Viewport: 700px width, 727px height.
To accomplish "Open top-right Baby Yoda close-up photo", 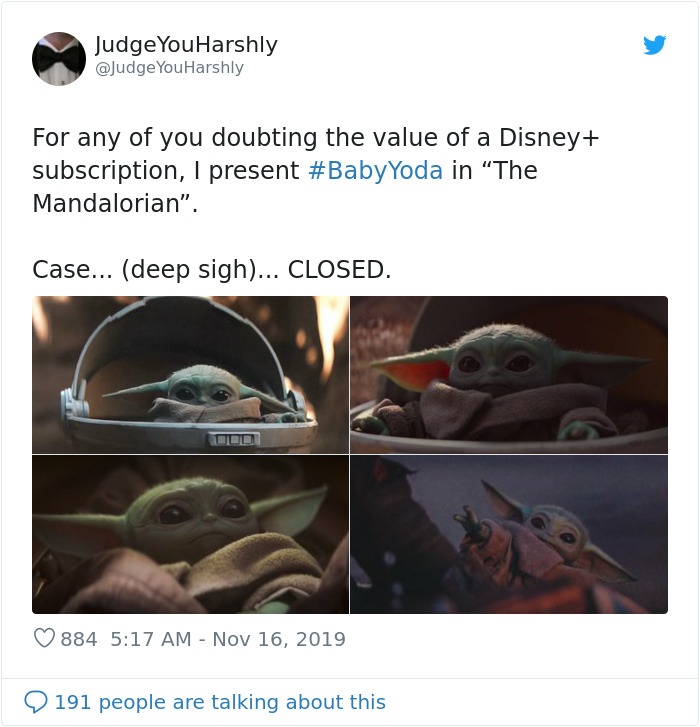I will point(509,375).
